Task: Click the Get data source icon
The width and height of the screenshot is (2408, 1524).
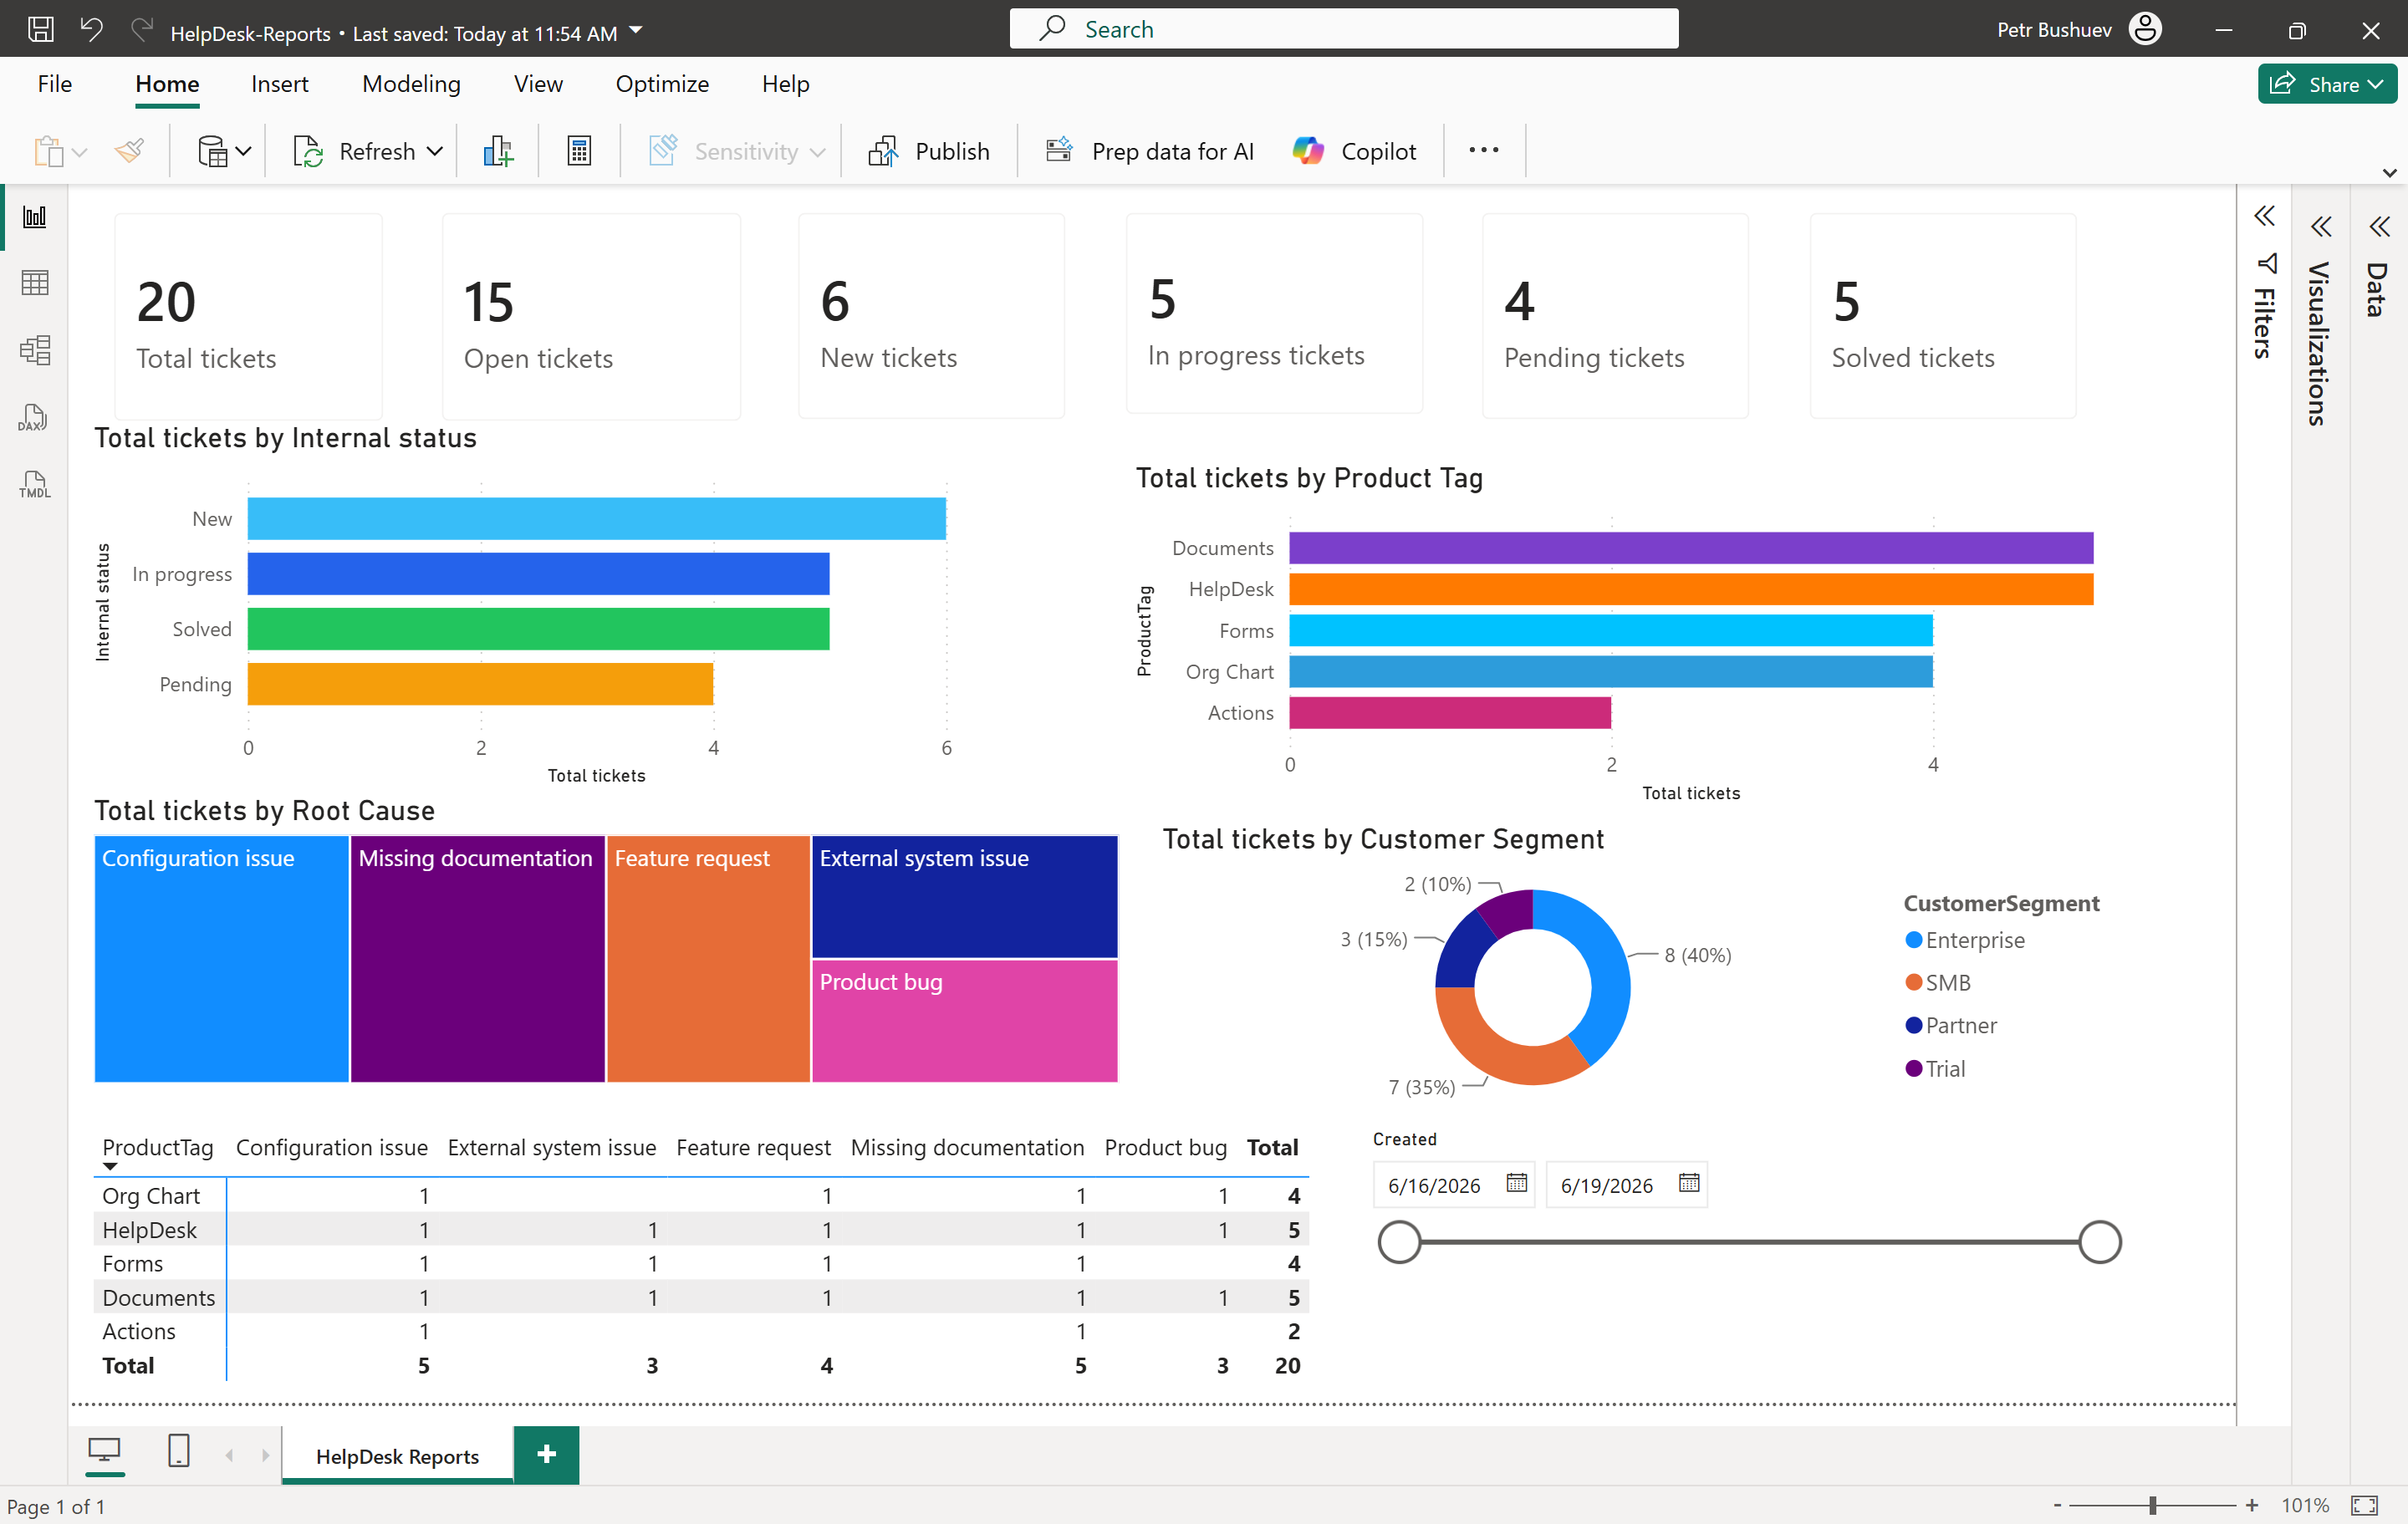Action: point(212,152)
